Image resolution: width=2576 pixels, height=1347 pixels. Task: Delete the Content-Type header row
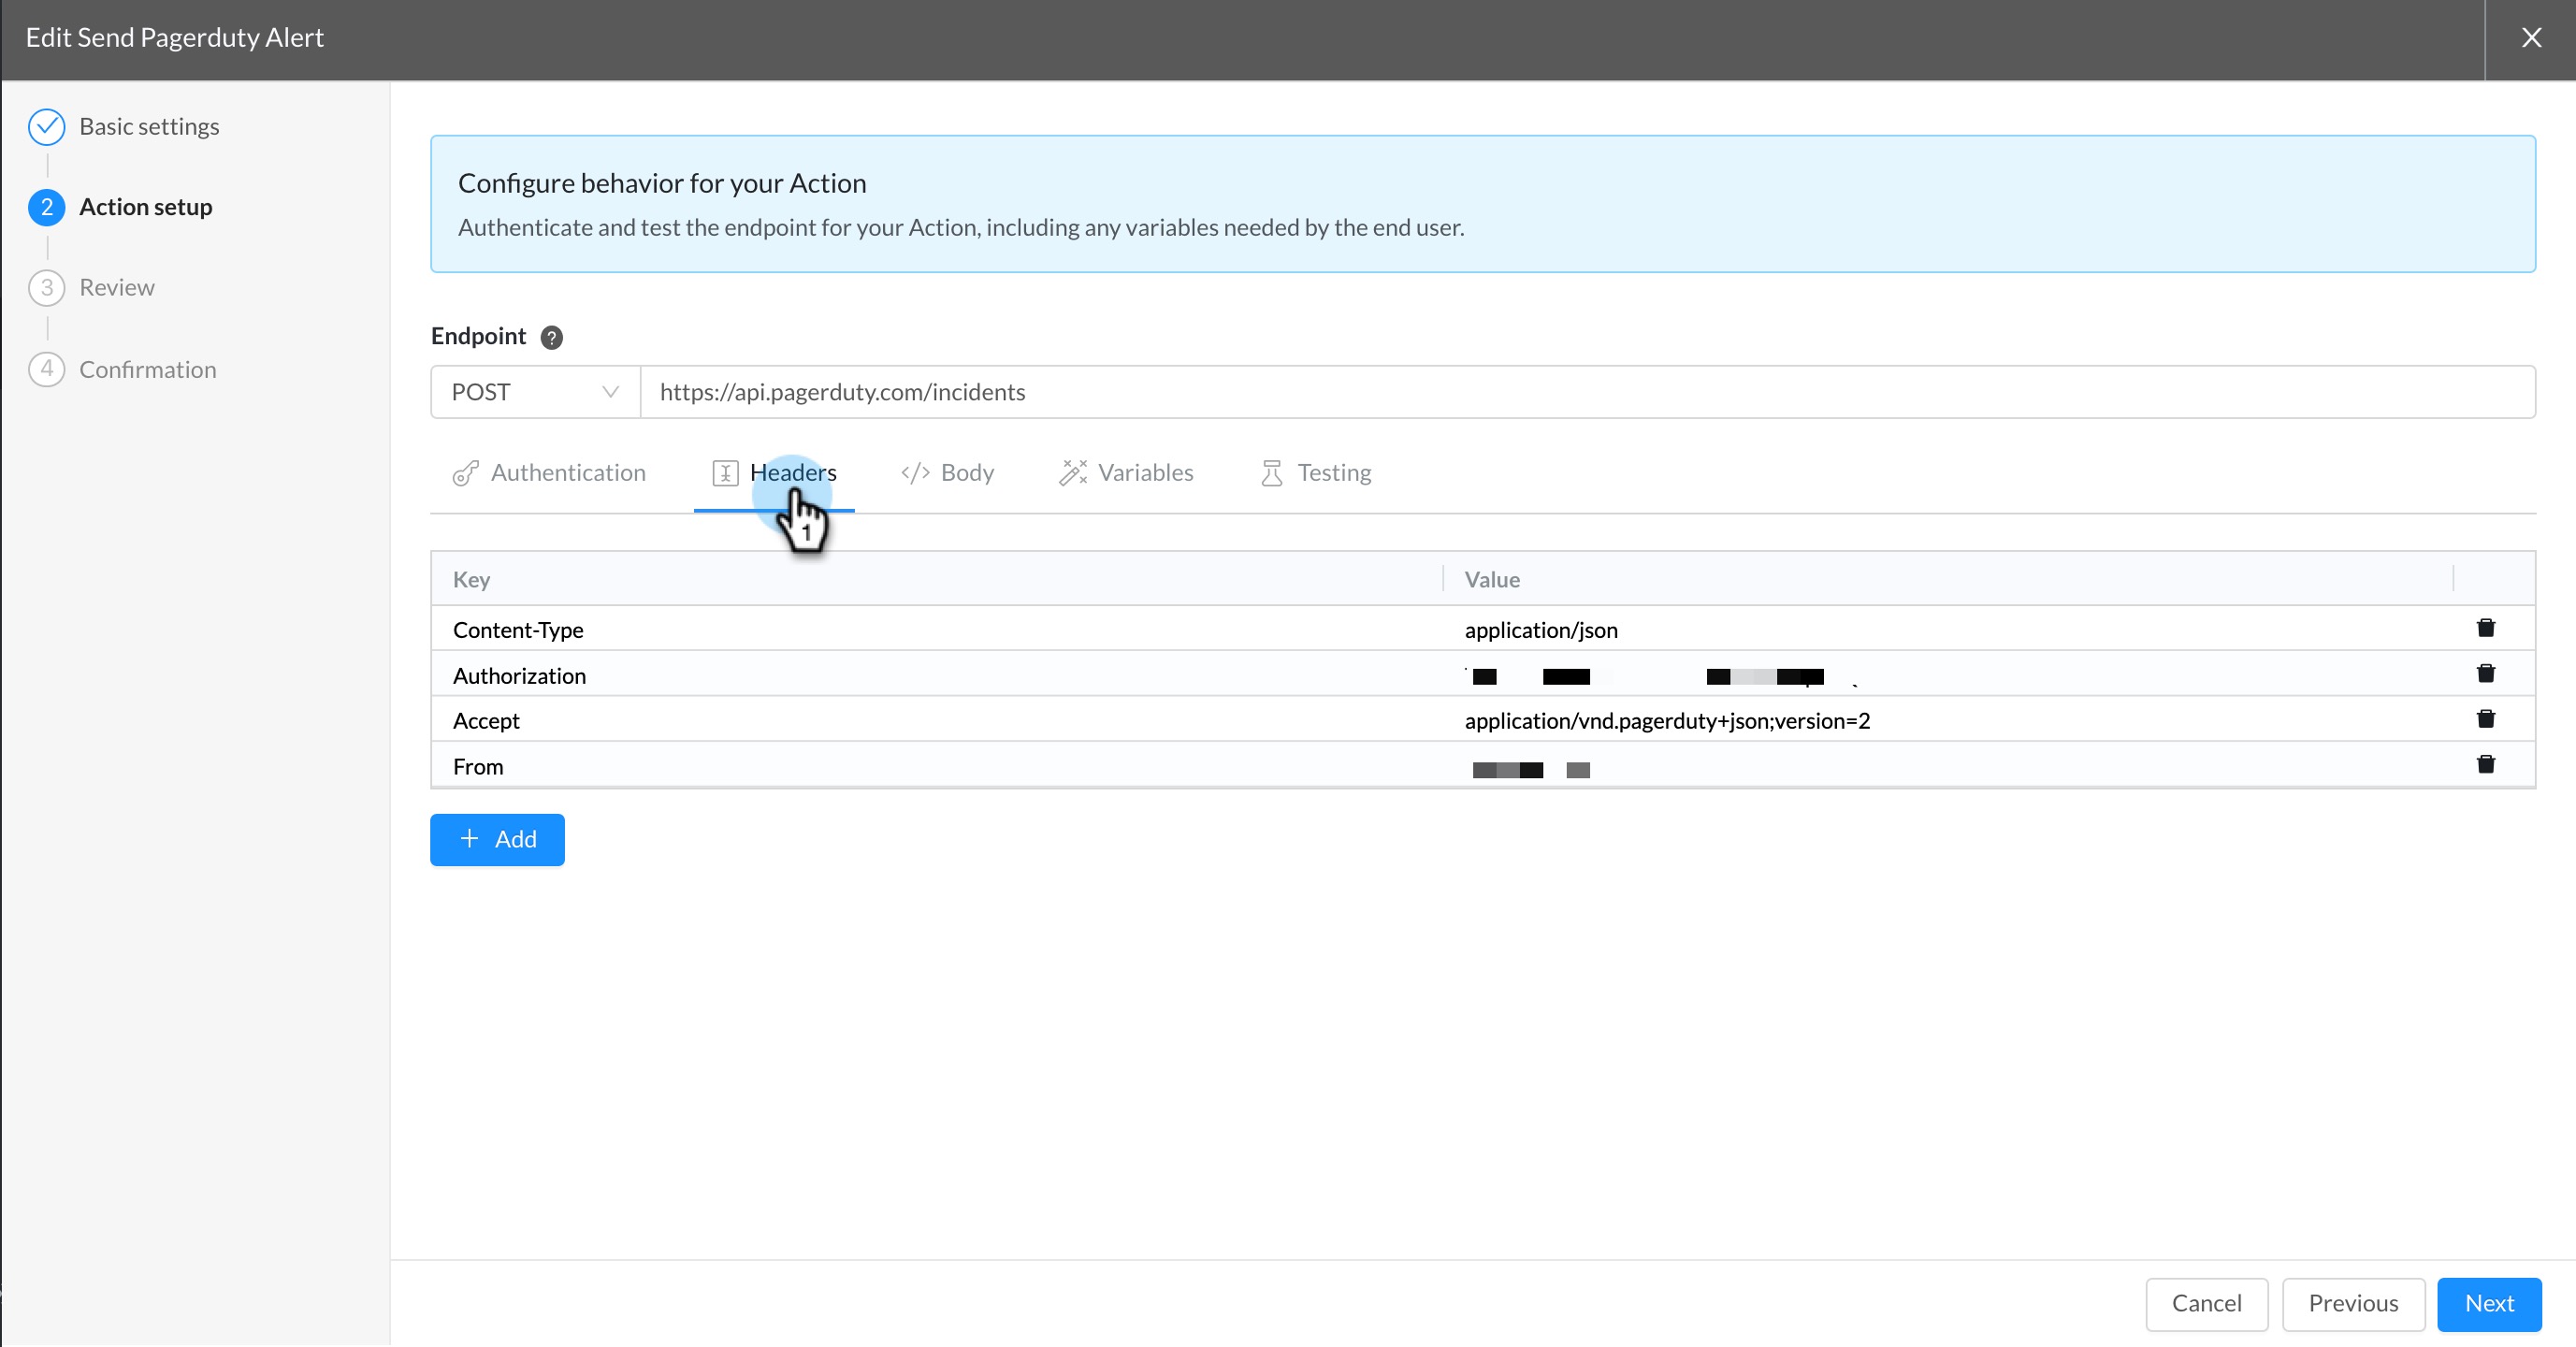[2485, 628]
